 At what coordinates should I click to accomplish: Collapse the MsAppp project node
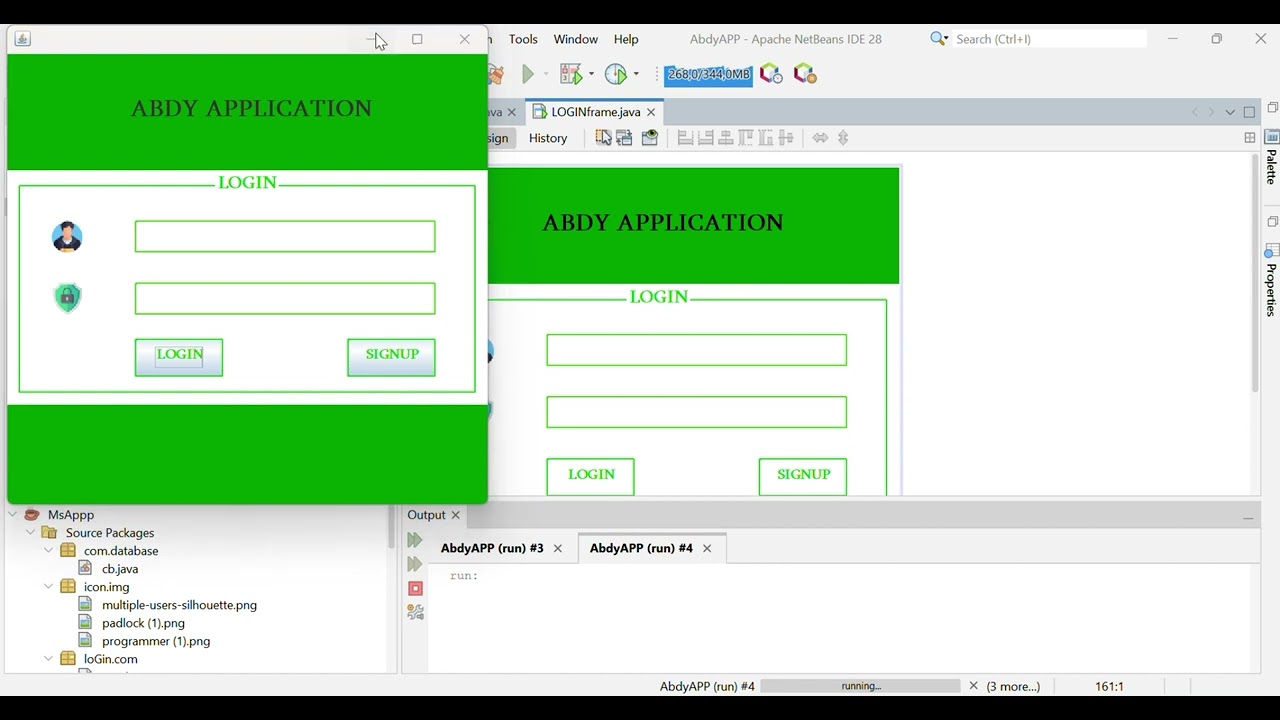pyautogui.click(x=14, y=515)
